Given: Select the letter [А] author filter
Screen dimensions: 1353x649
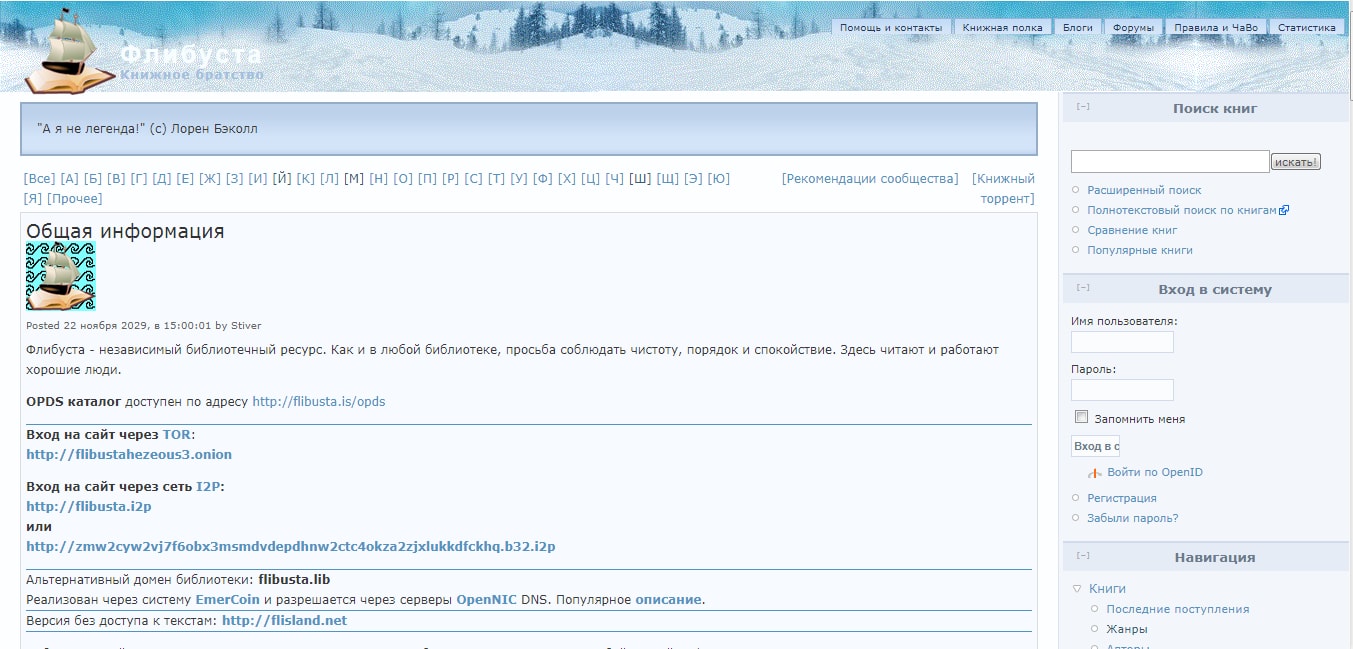Looking at the screenshot, I should [x=69, y=179].
